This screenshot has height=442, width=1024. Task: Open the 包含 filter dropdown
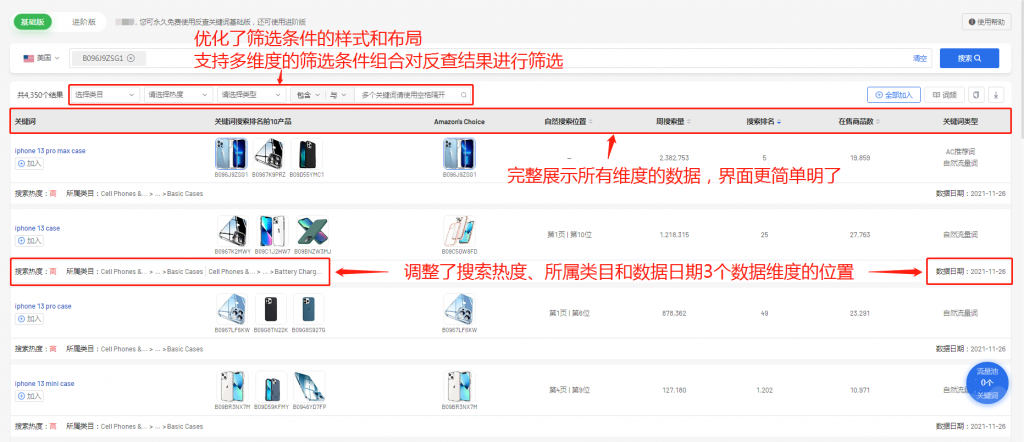[x=308, y=95]
